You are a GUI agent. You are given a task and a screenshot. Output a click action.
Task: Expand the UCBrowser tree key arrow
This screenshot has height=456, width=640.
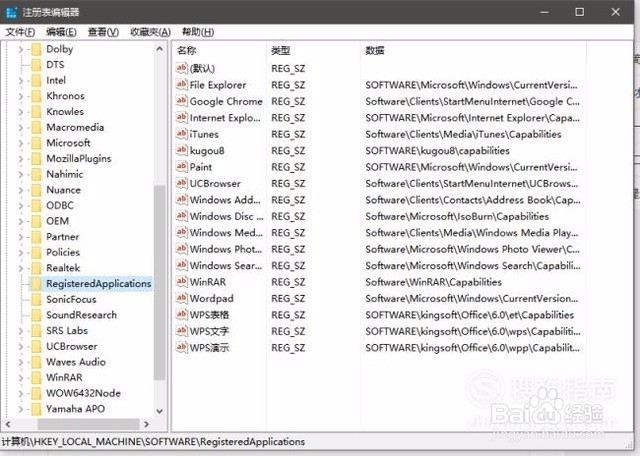pos(21,346)
